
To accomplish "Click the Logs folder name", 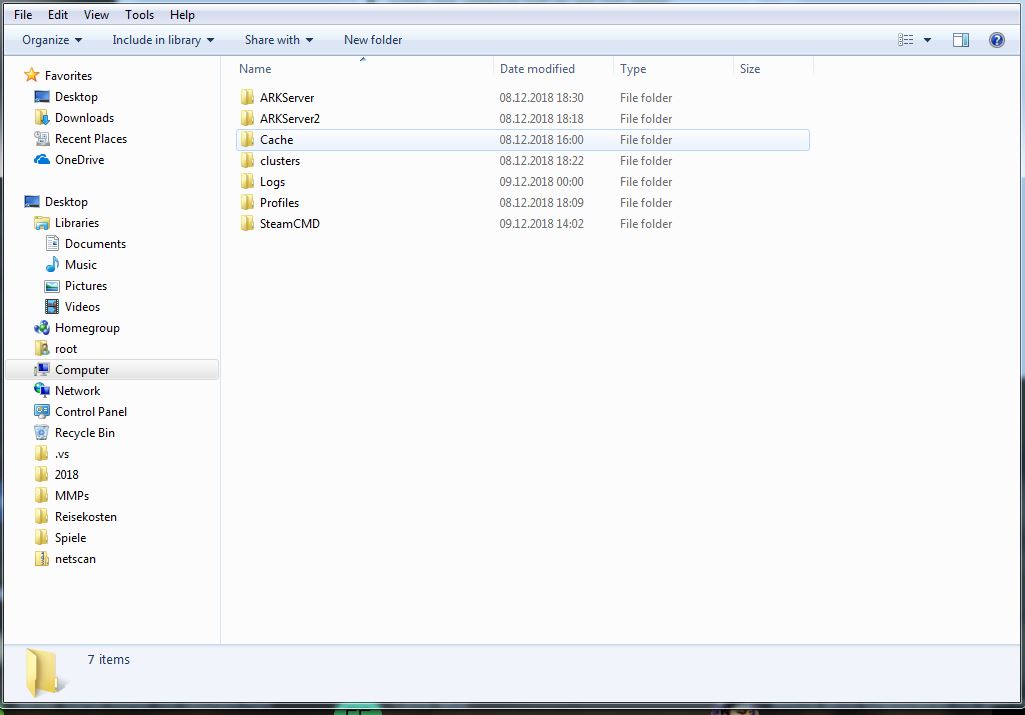I will point(273,182).
